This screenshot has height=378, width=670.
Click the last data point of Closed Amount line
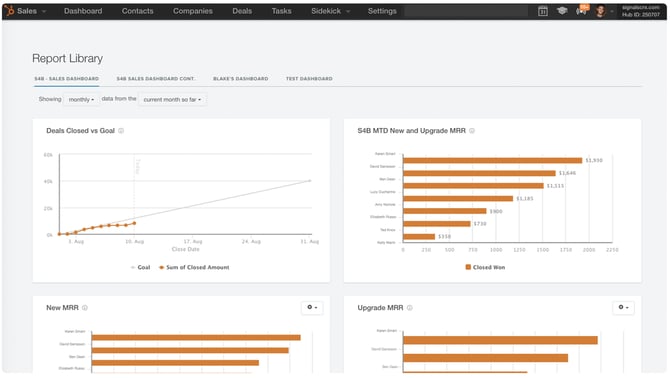click(x=134, y=223)
